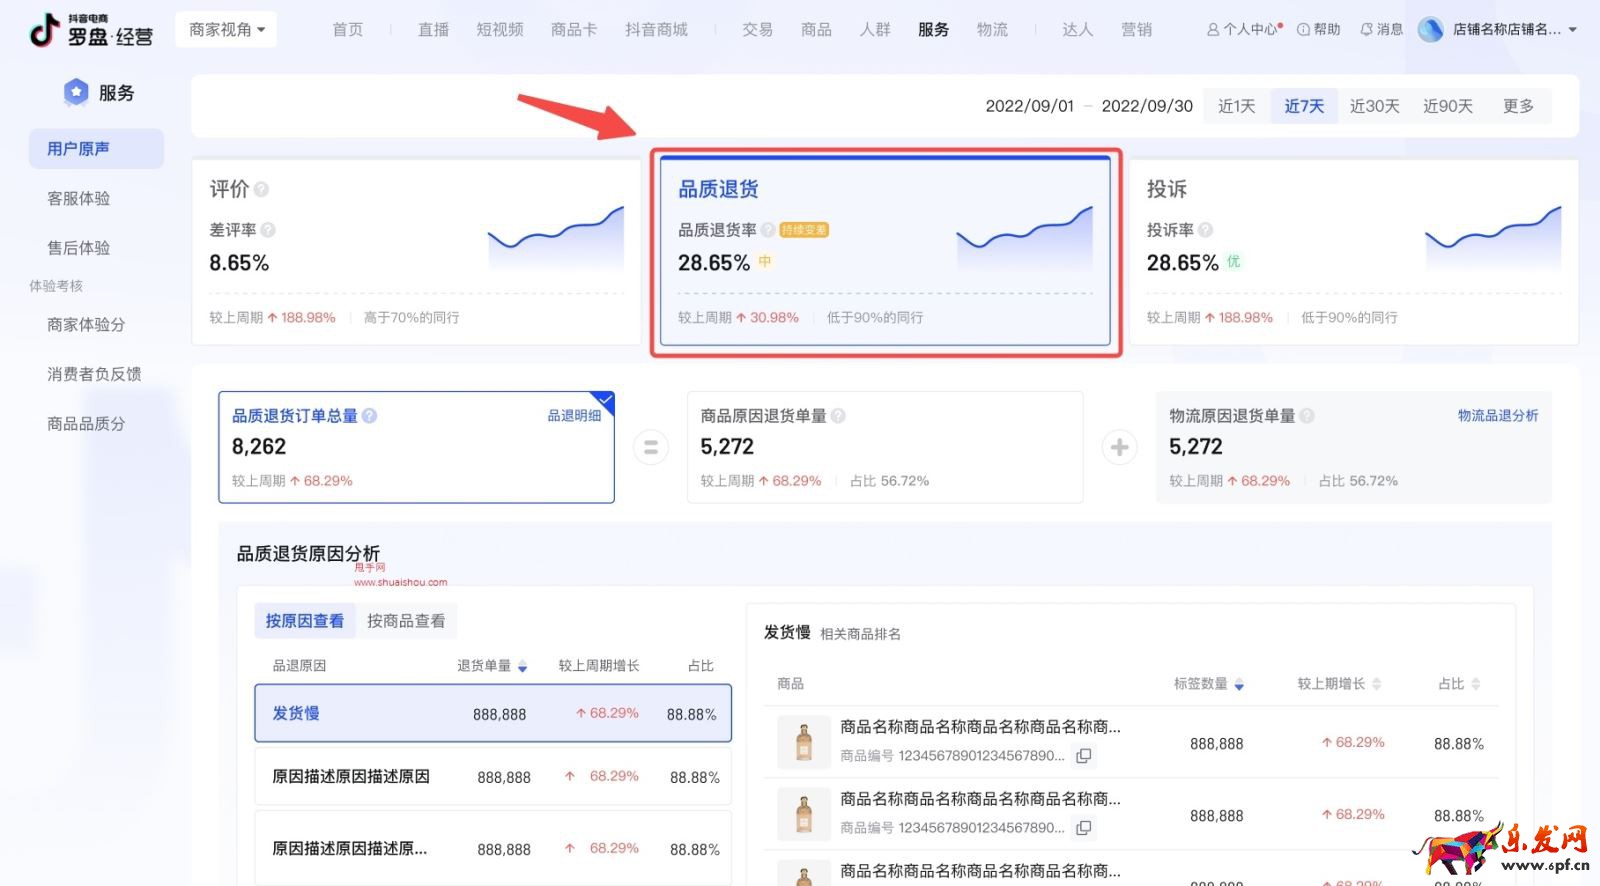This screenshot has height=886, width=1600.
Task: Open 商品品质分 in the sidebar
Action: tap(86, 423)
